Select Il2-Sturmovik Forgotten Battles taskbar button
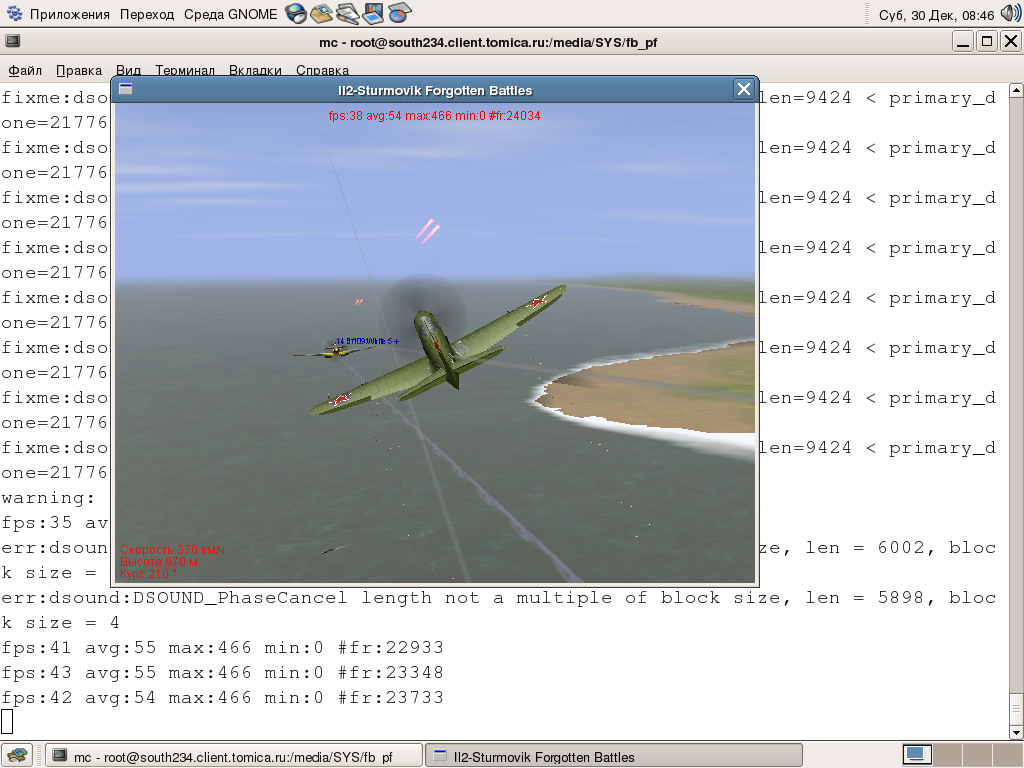1024x768 pixels. point(614,756)
